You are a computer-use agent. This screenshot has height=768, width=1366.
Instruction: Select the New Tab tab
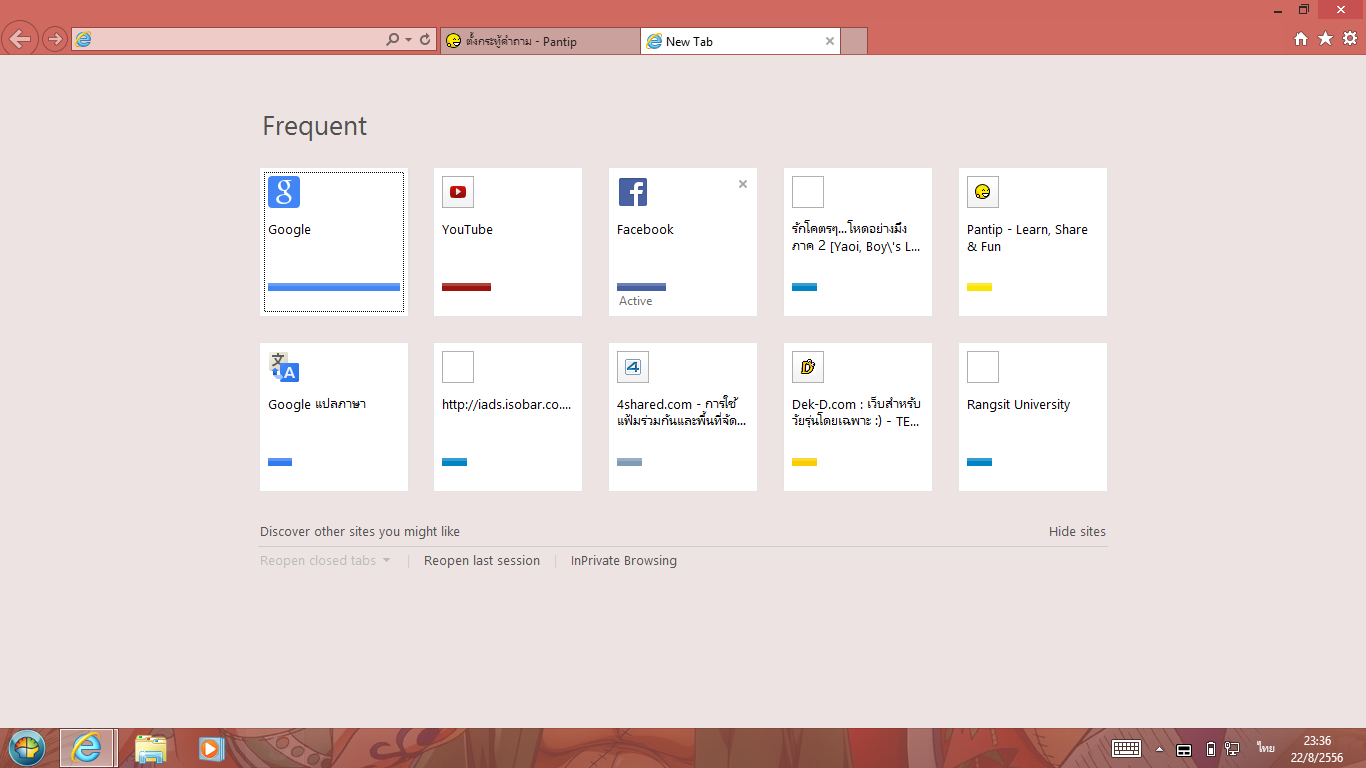coord(740,41)
